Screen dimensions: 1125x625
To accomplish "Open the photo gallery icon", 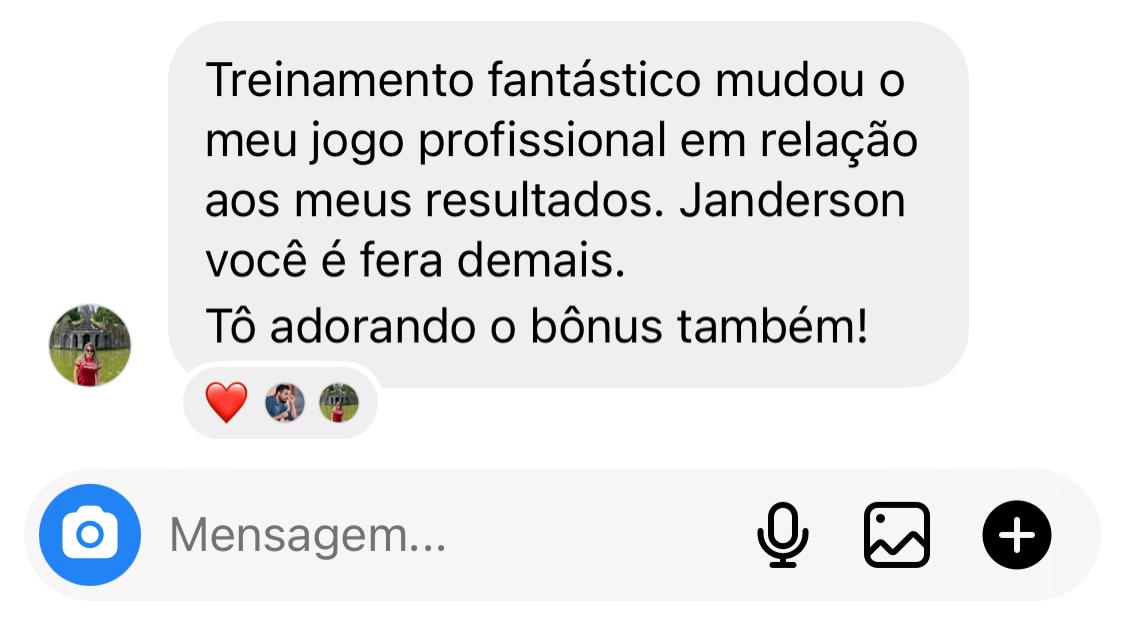I will click(x=897, y=535).
